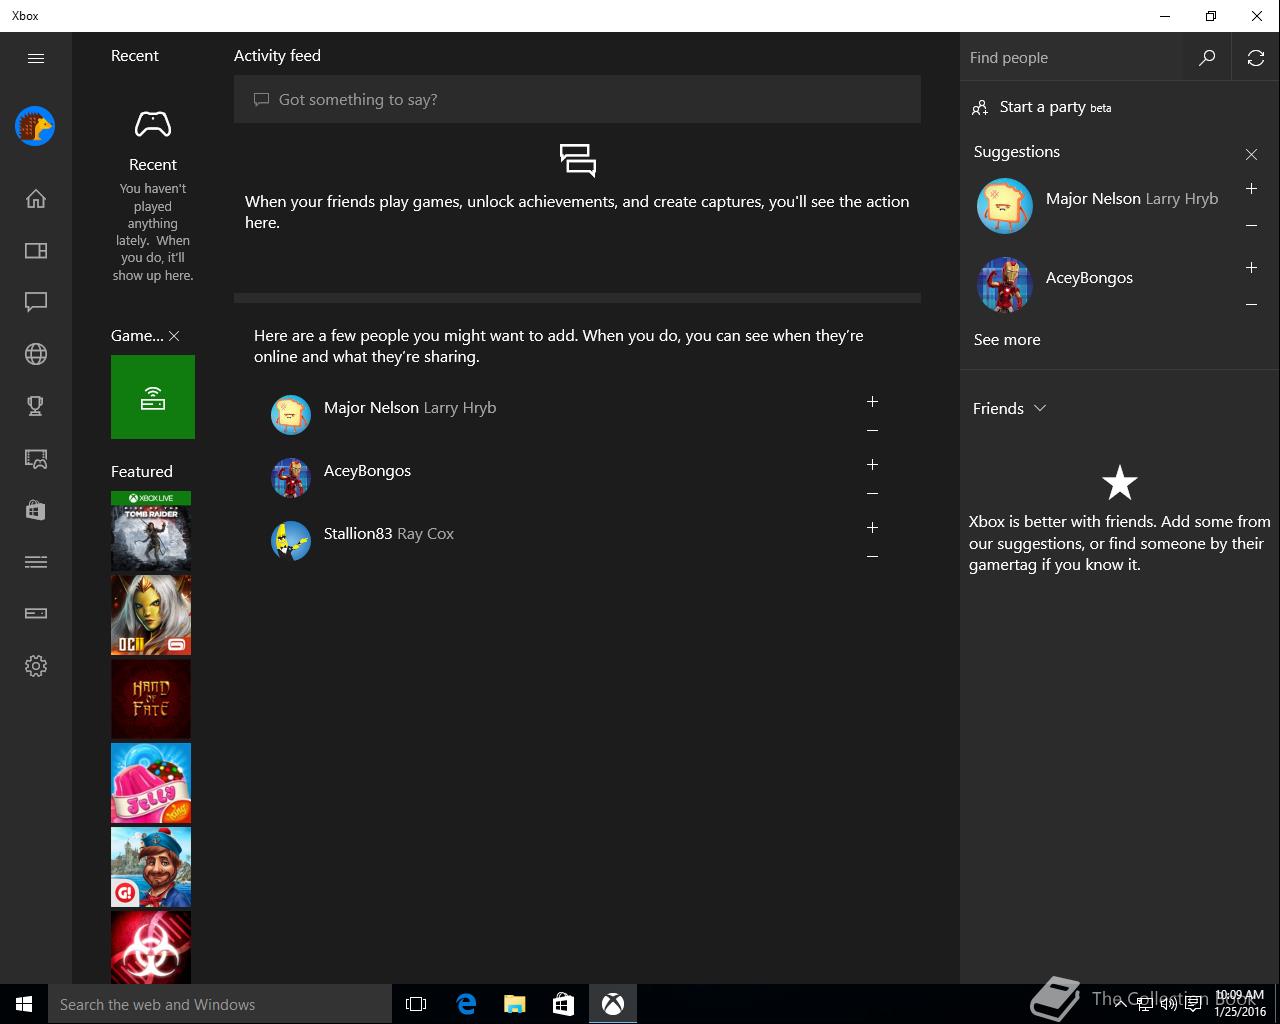Add Major Nelson in activity feed

872,401
